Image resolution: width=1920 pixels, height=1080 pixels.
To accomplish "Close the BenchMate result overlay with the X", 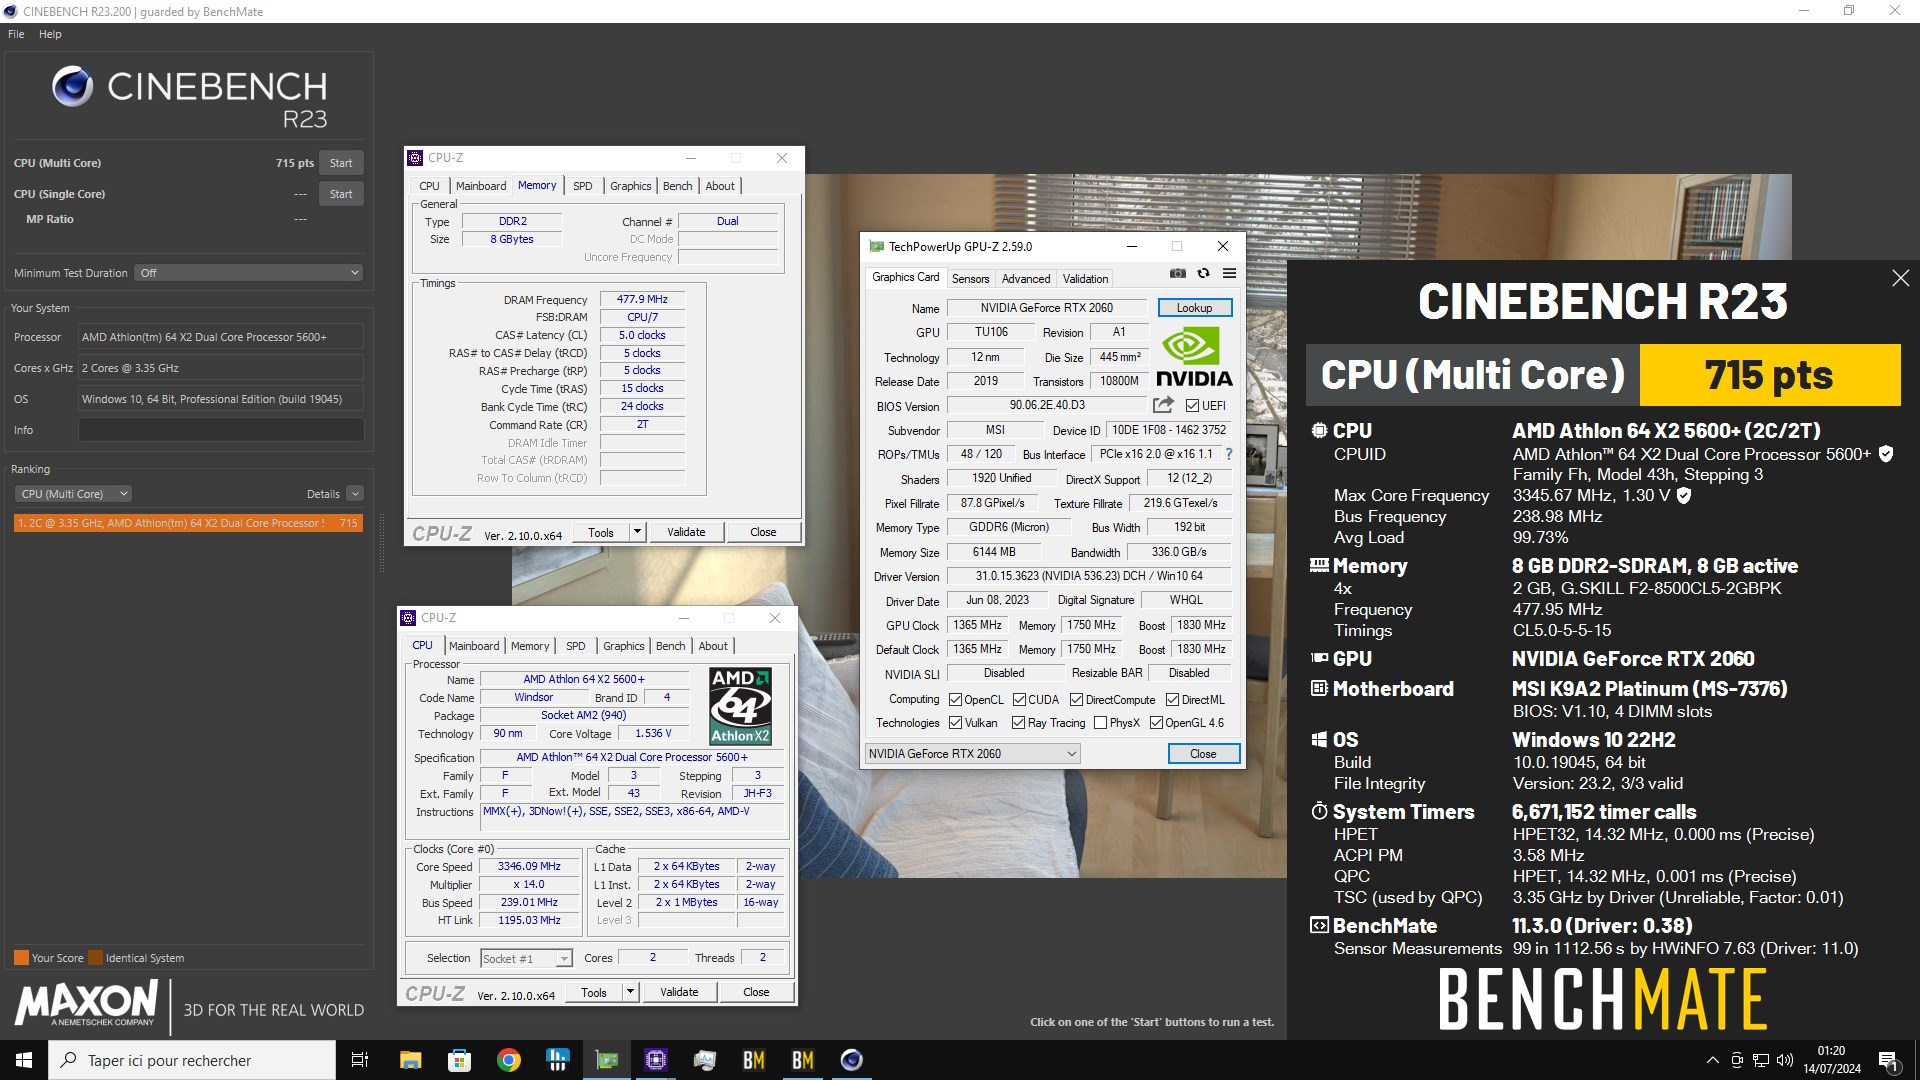I will pos(1900,278).
